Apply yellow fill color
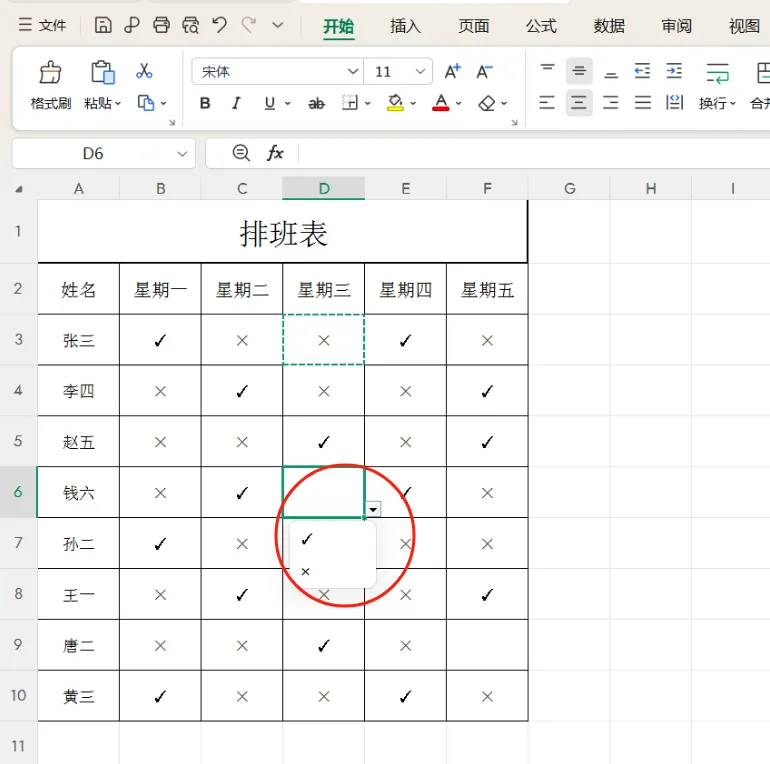Image resolution: width=770 pixels, height=764 pixels. click(x=395, y=103)
